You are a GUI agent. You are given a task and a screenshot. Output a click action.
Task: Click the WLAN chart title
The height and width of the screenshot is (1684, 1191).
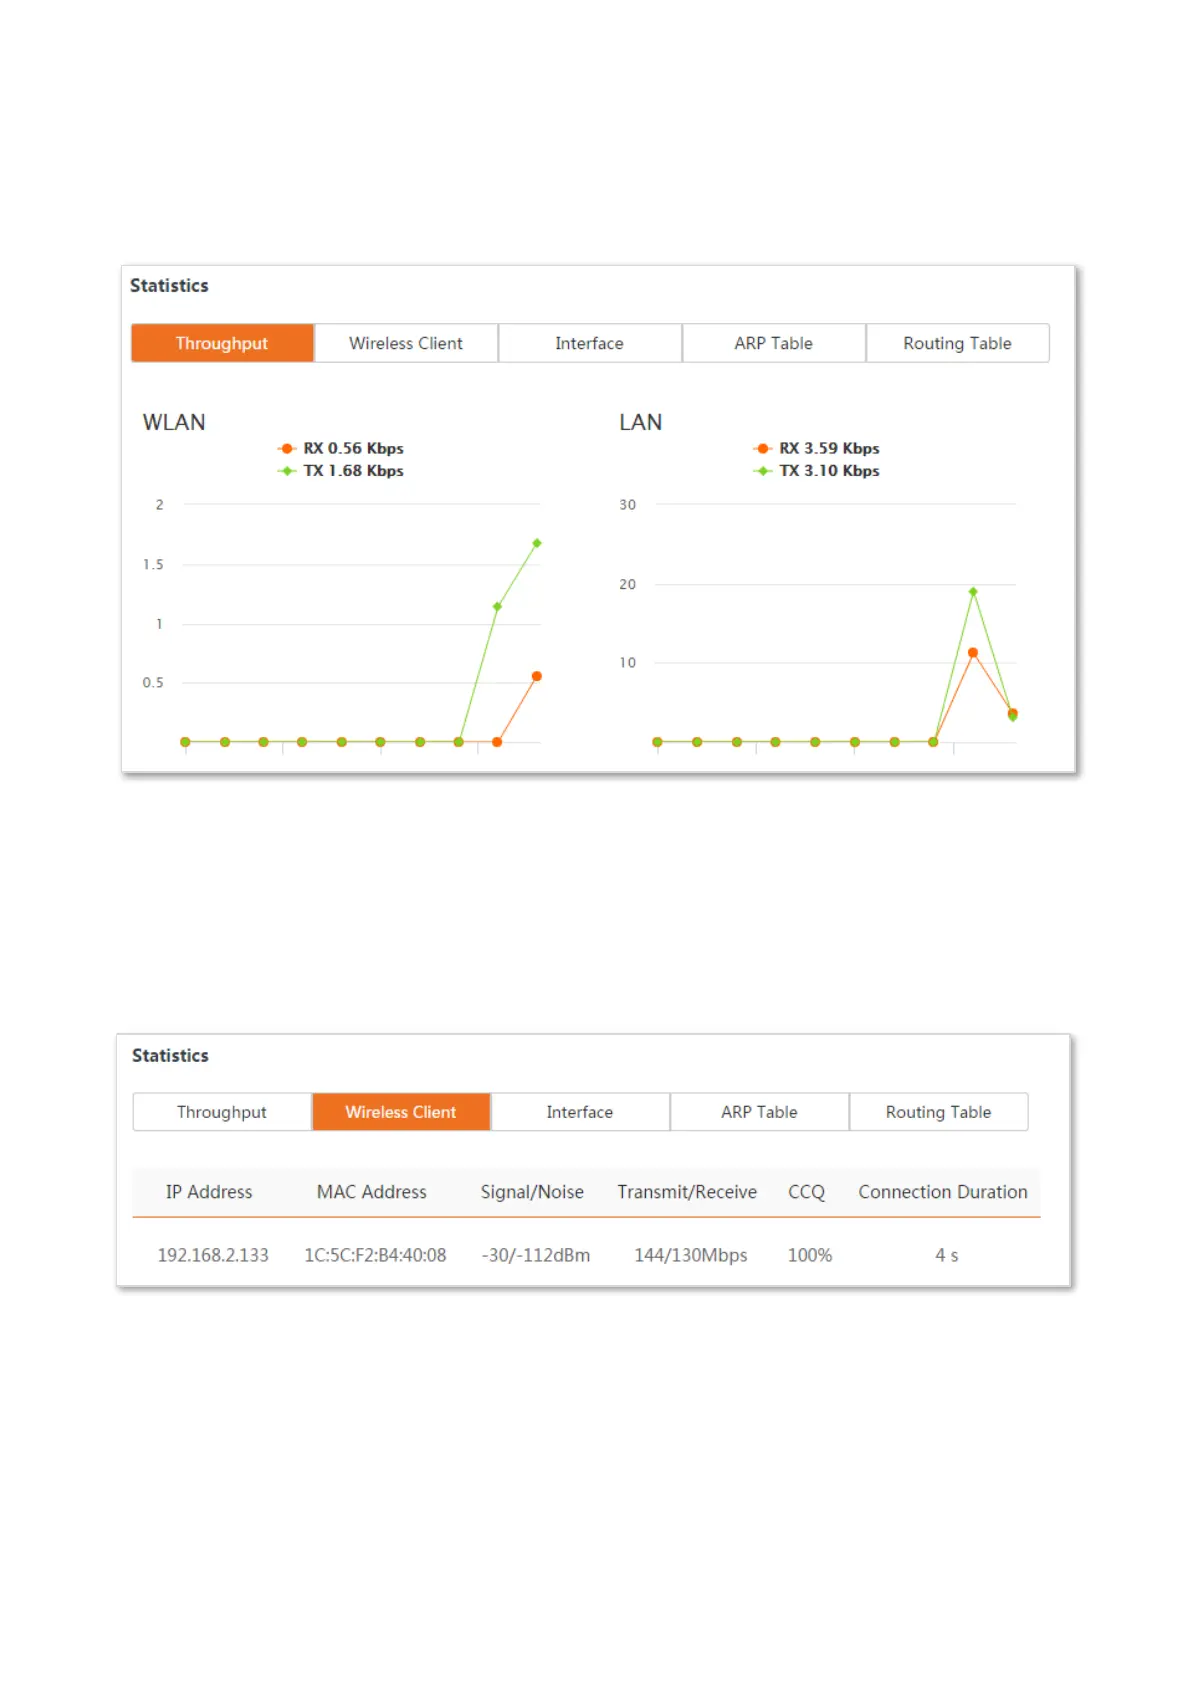[x=174, y=422]
